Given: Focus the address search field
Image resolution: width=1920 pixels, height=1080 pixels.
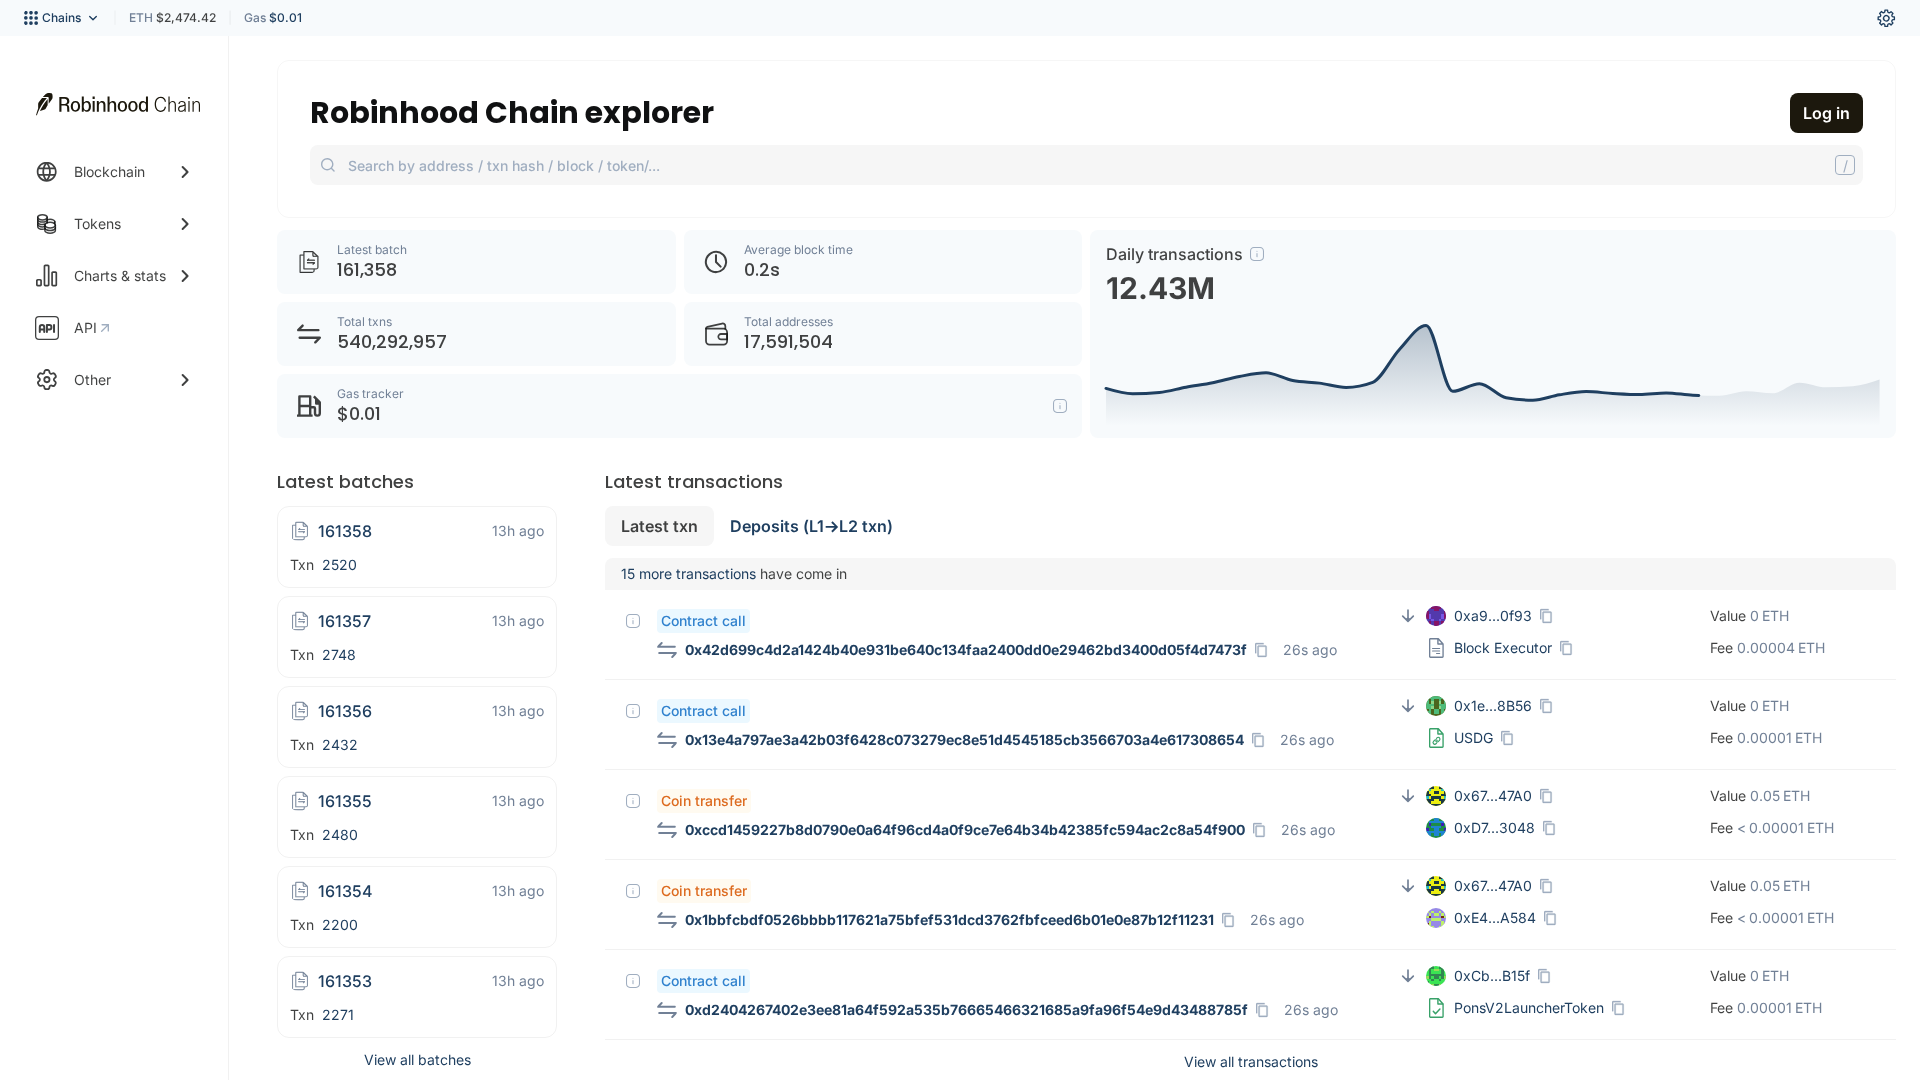Looking at the screenshot, I should coord(1086,165).
